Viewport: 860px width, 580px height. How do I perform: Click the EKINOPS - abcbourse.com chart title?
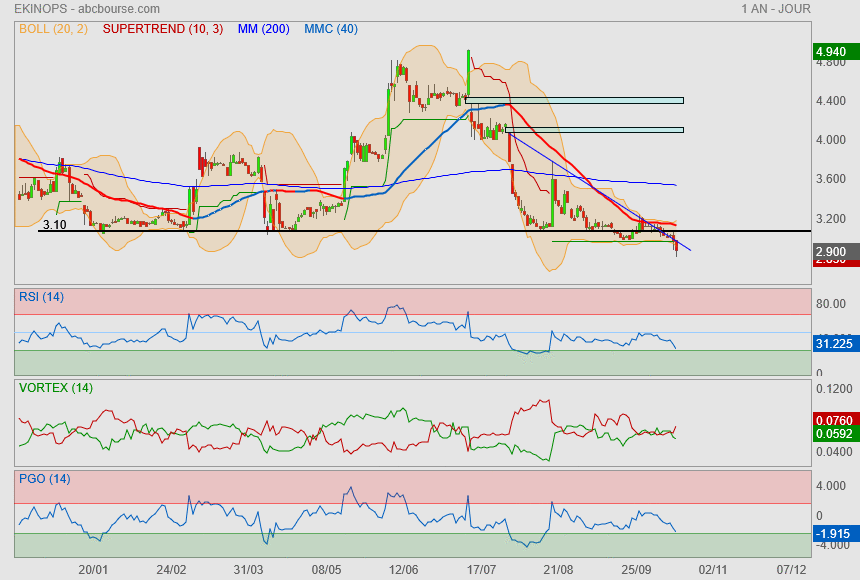[77, 9]
